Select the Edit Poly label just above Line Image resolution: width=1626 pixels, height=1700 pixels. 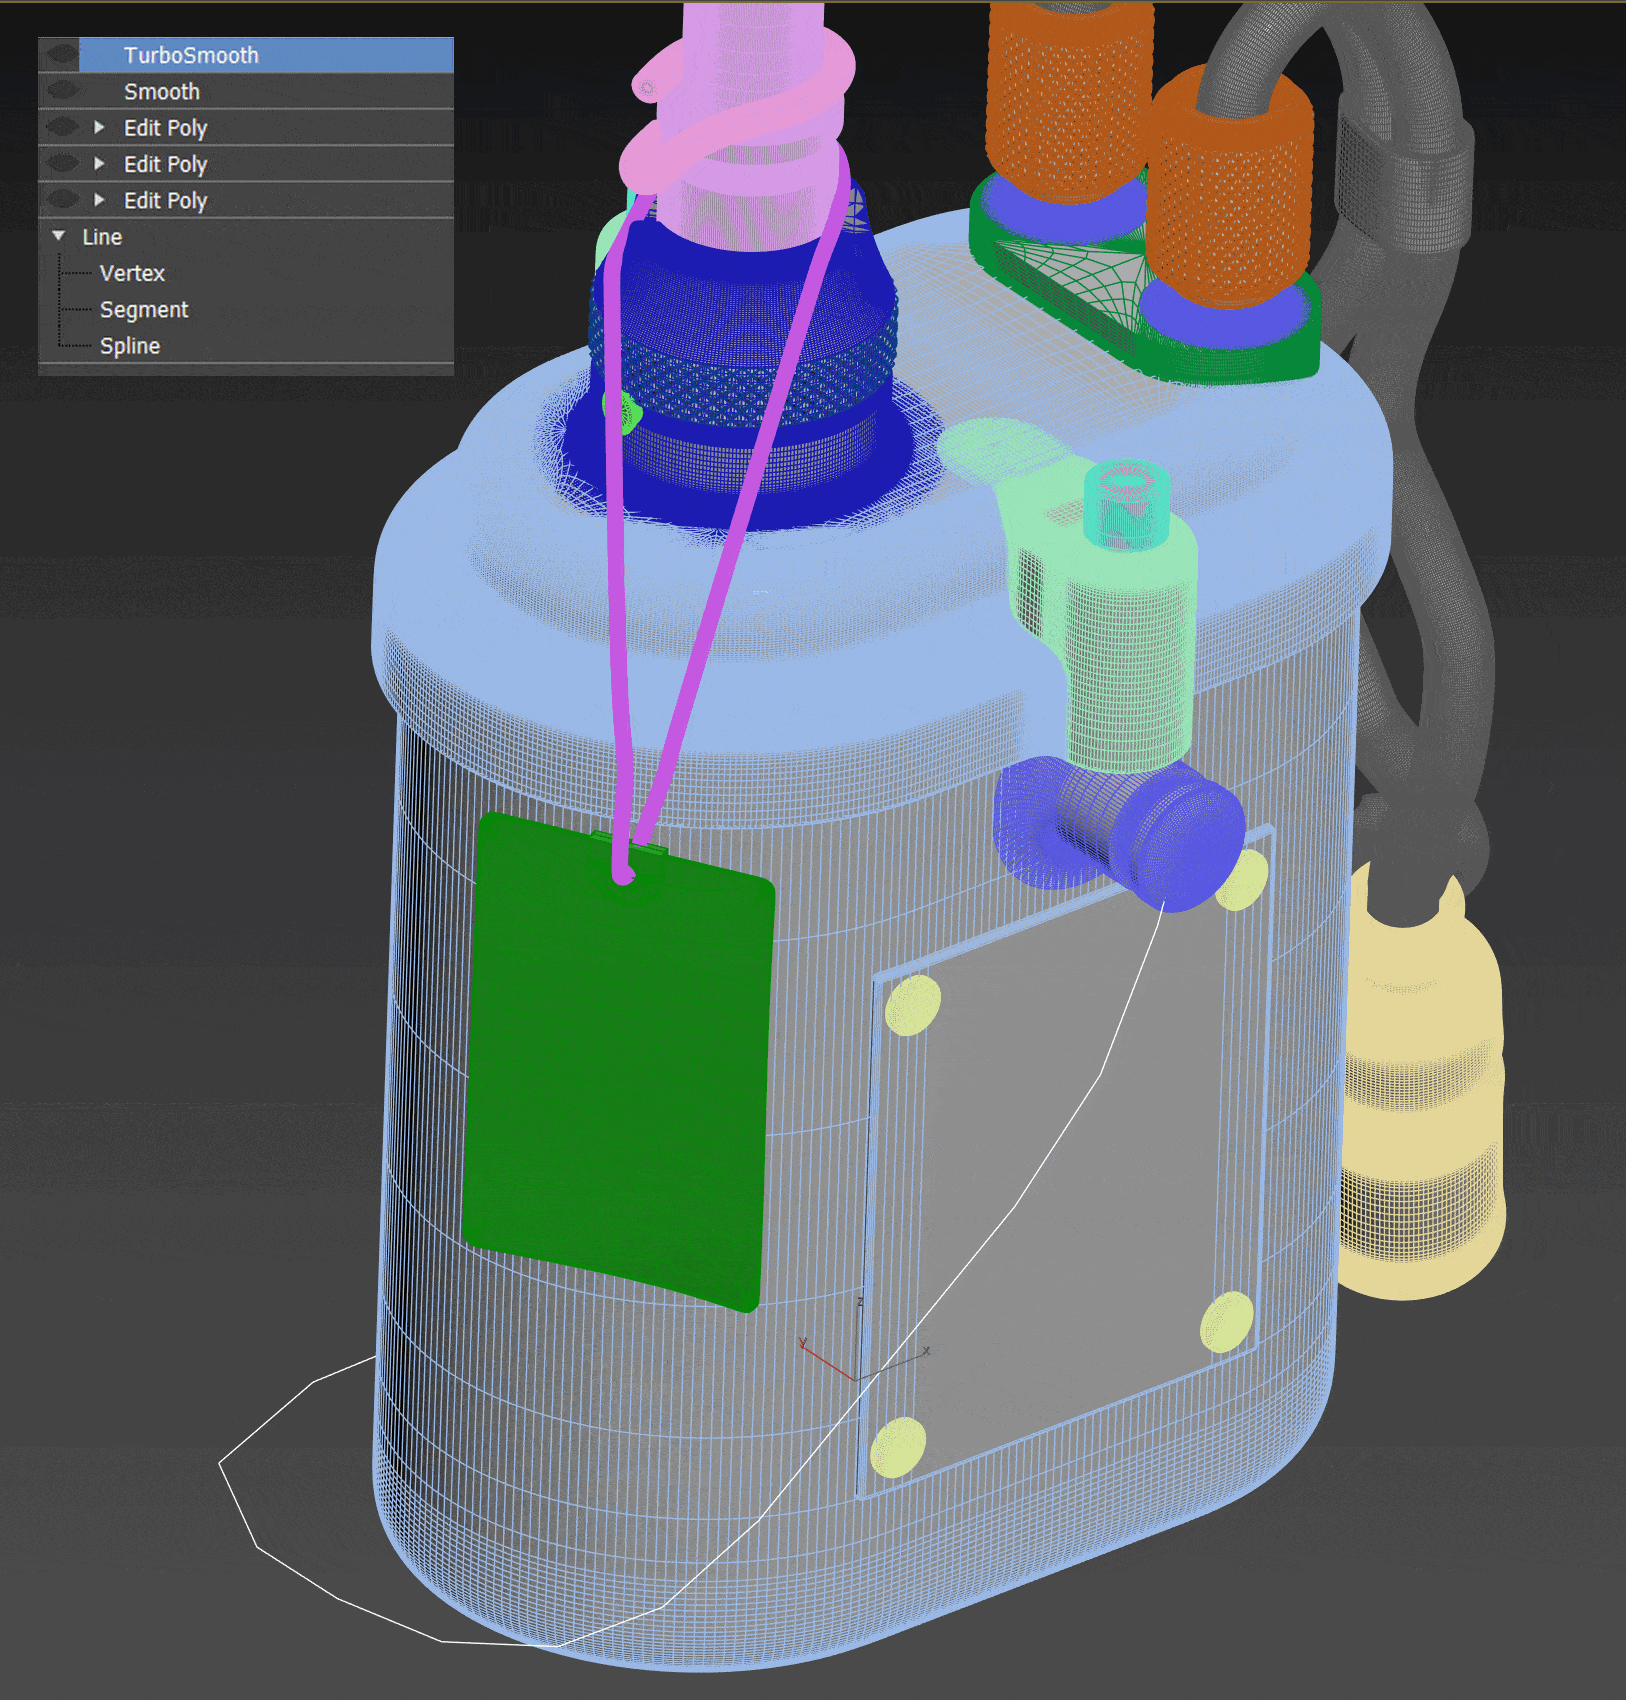[165, 201]
